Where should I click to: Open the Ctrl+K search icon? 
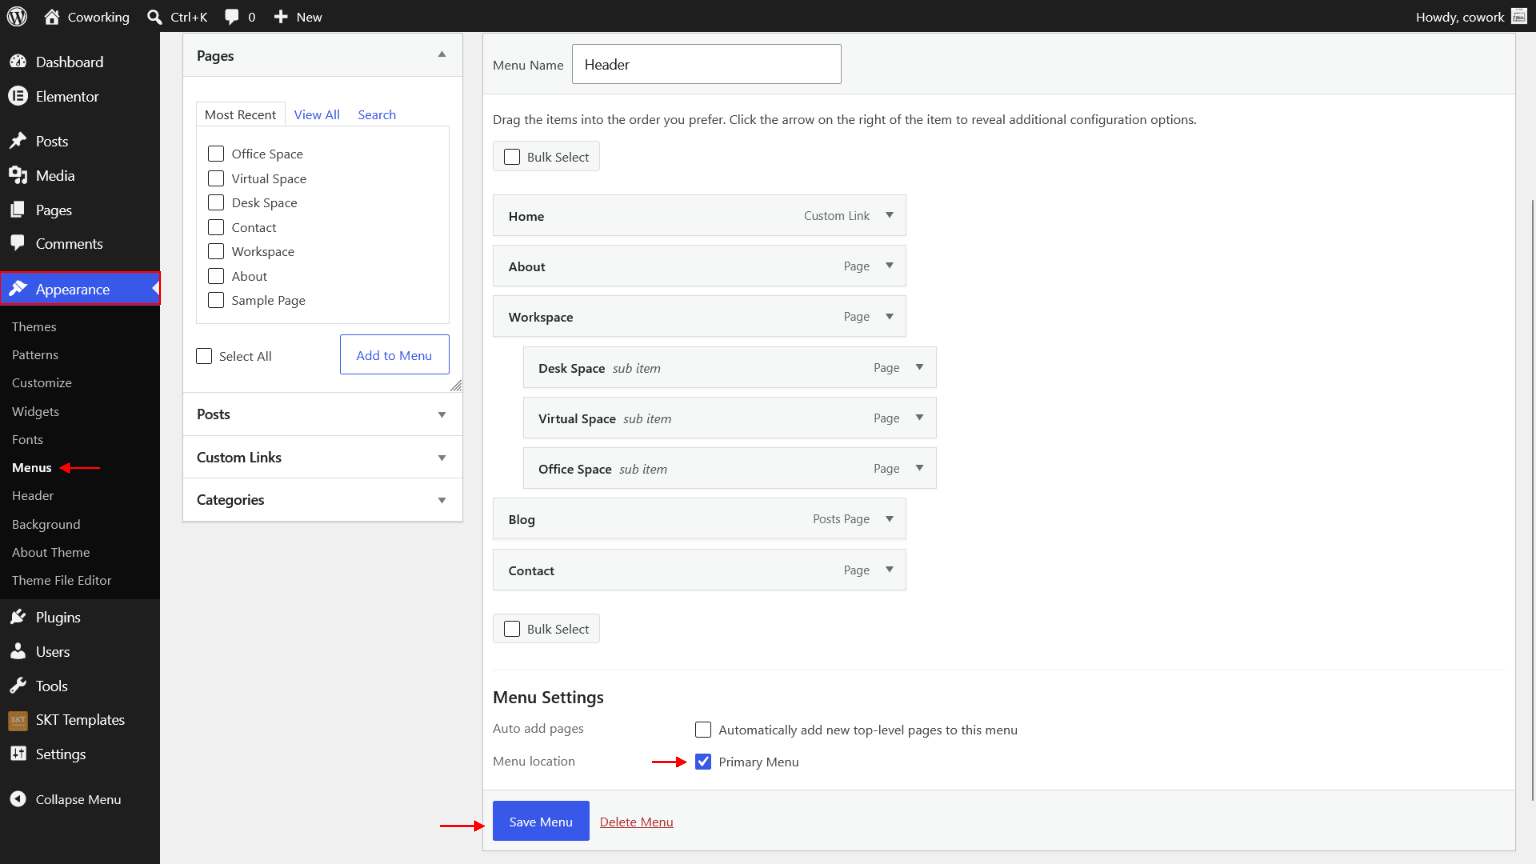tap(155, 17)
